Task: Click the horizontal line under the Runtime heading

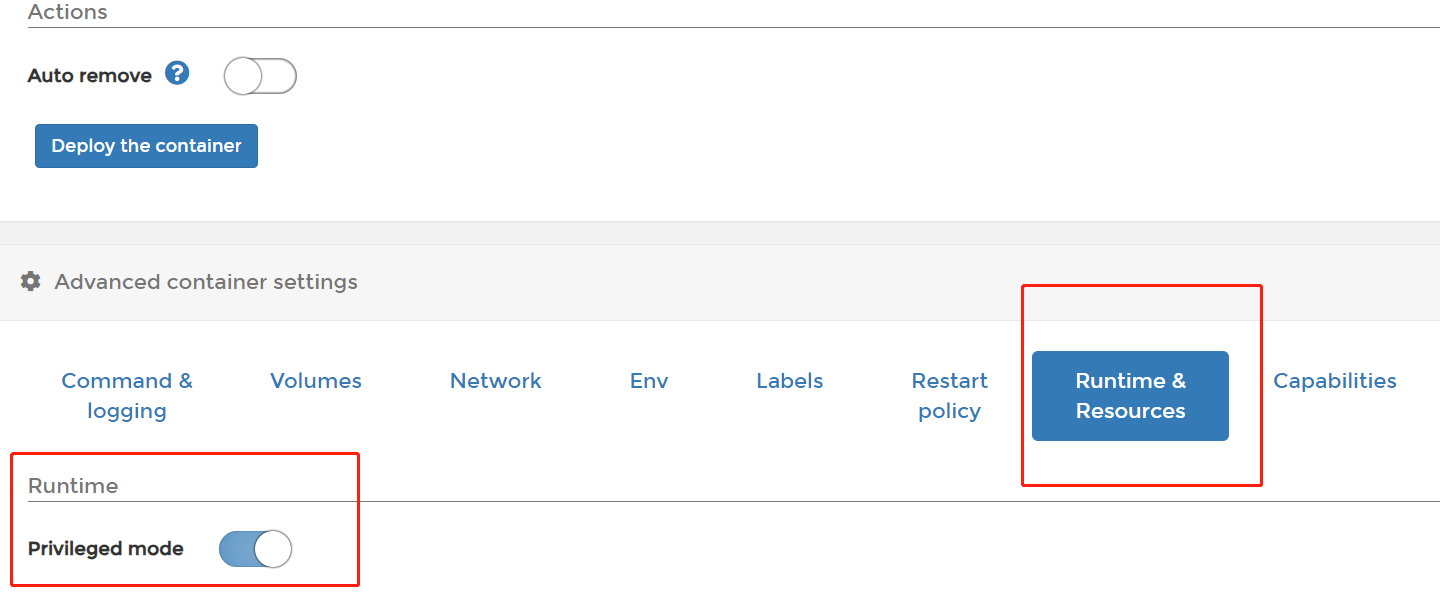Action: (800, 501)
